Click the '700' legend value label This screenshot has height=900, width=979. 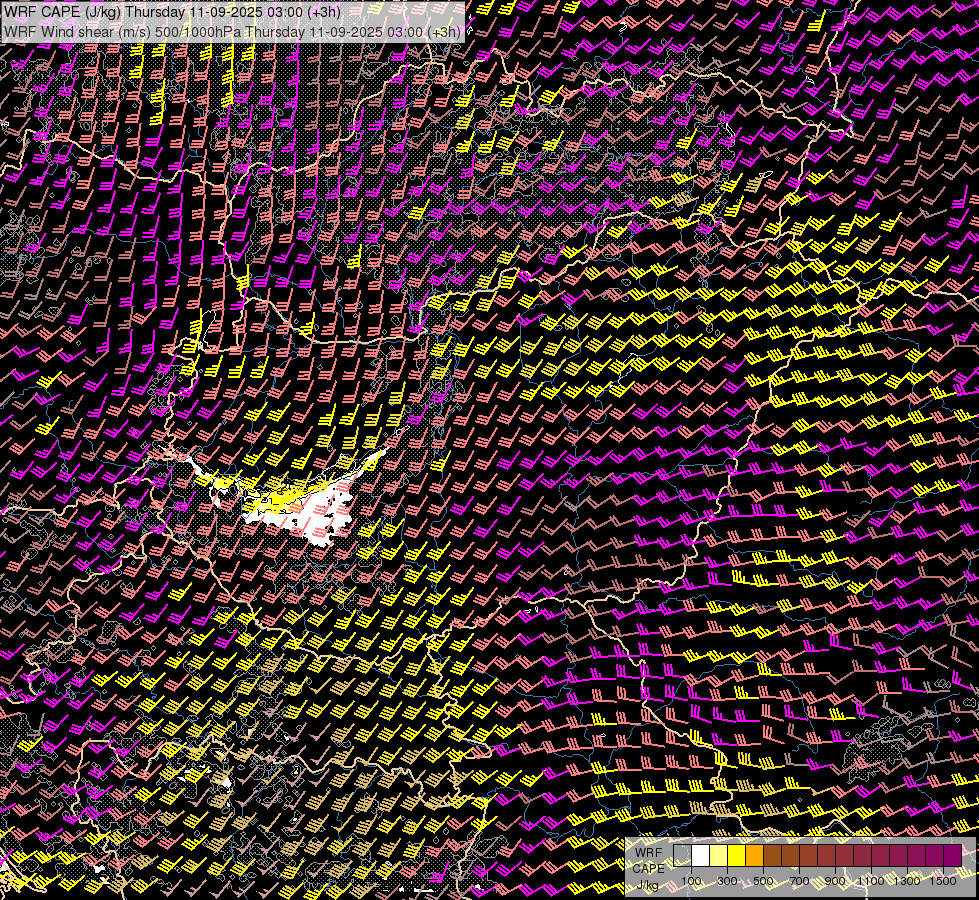click(x=799, y=881)
